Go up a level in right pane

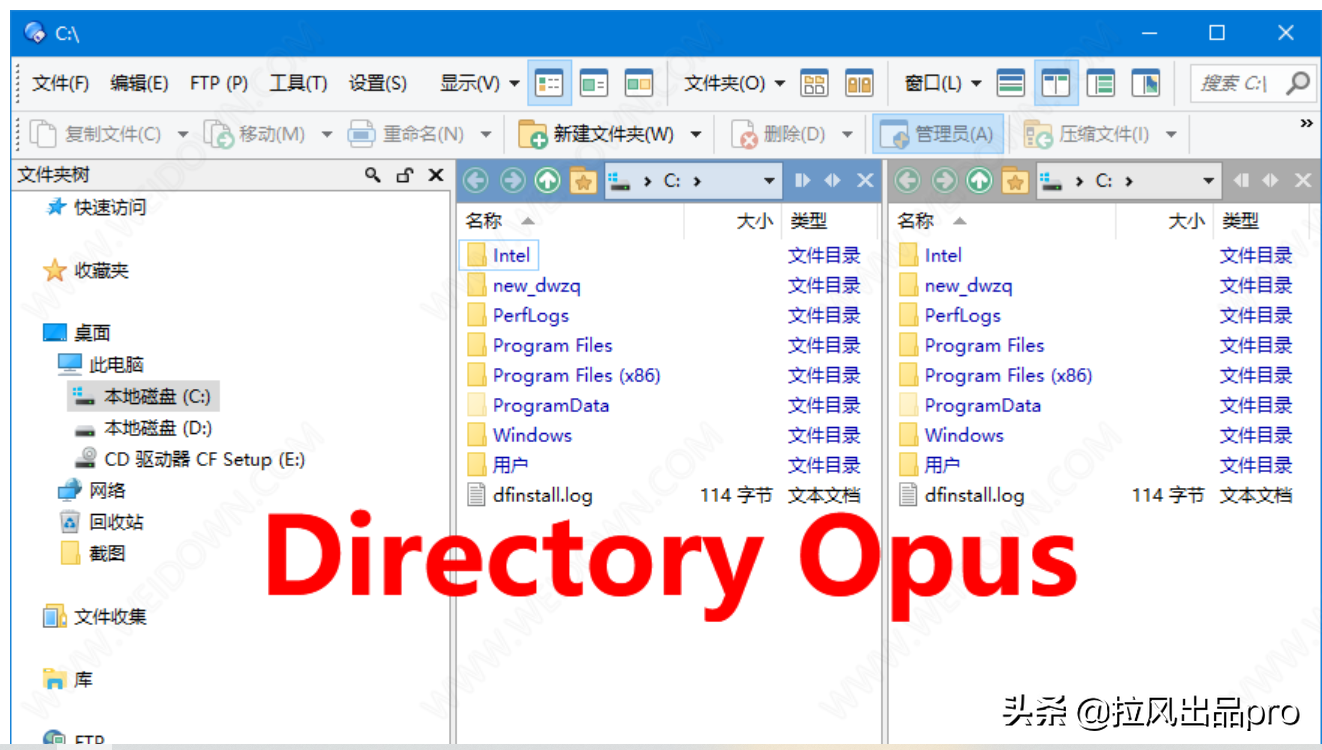point(979,180)
